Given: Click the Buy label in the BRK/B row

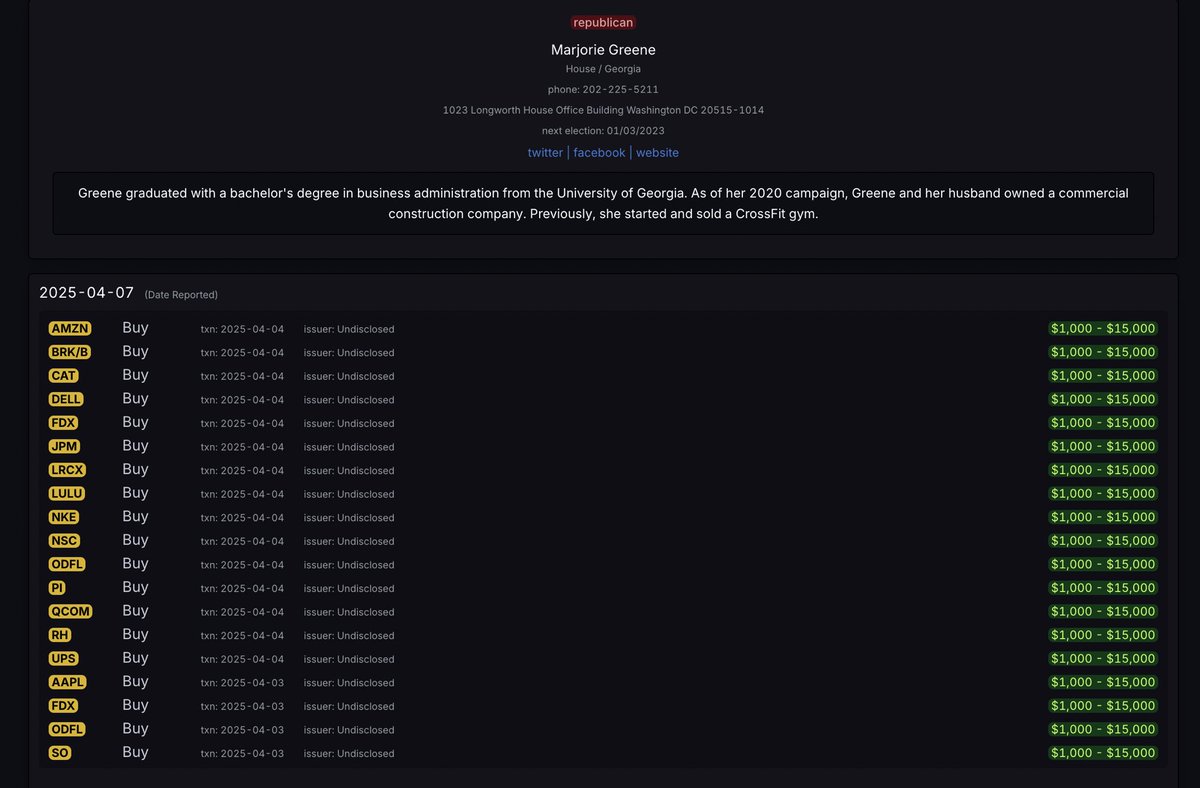Looking at the screenshot, I should point(135,351).
